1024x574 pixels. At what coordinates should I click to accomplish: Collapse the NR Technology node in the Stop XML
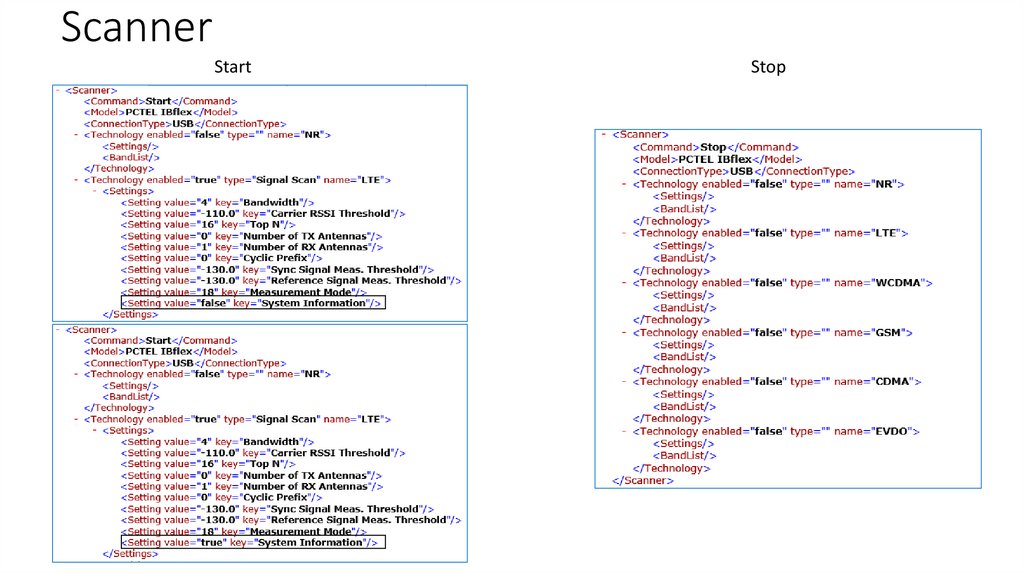tap(624, 184)
